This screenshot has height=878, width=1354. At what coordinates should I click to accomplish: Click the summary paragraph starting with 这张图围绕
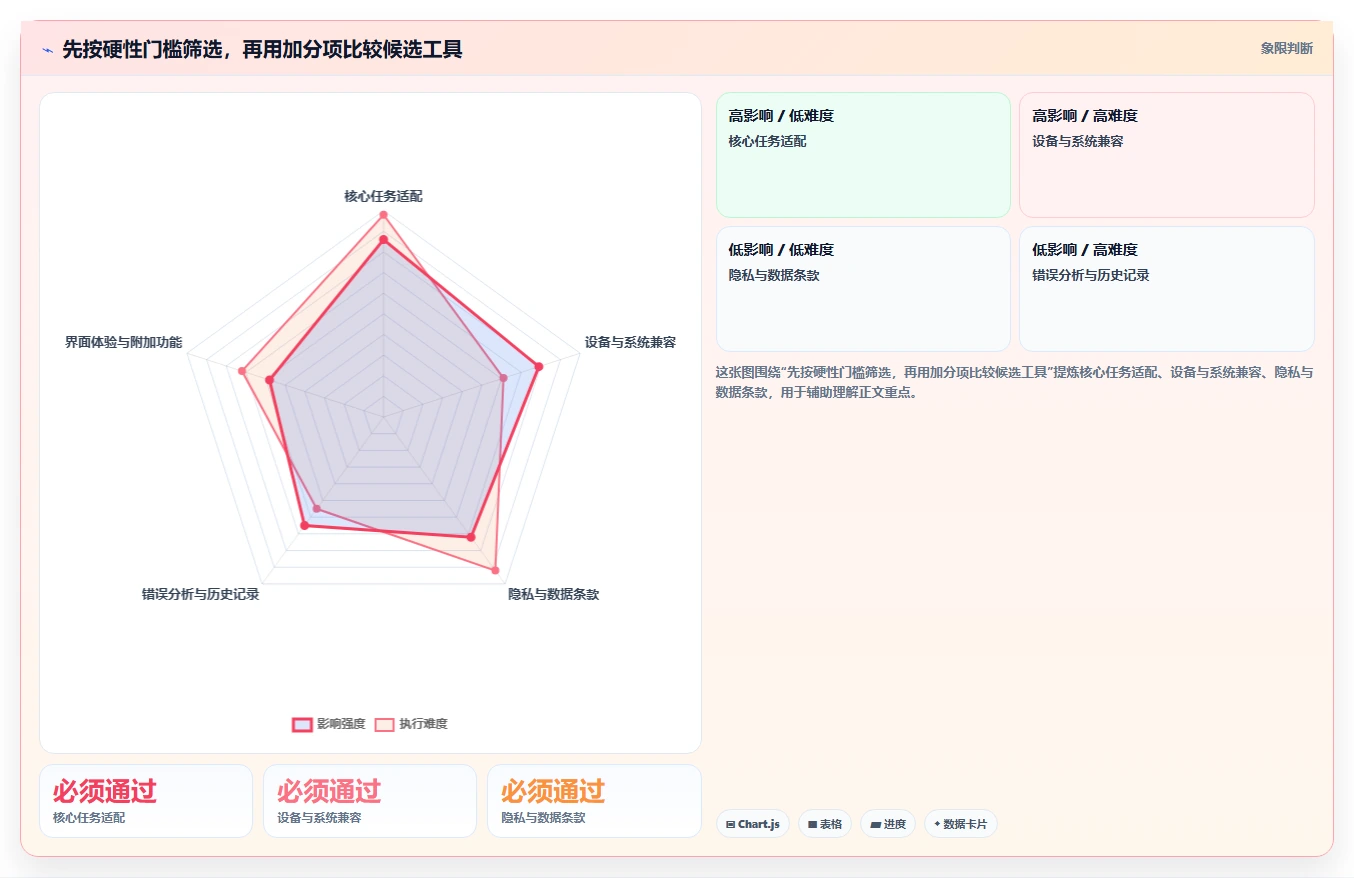coord(1014,382)
